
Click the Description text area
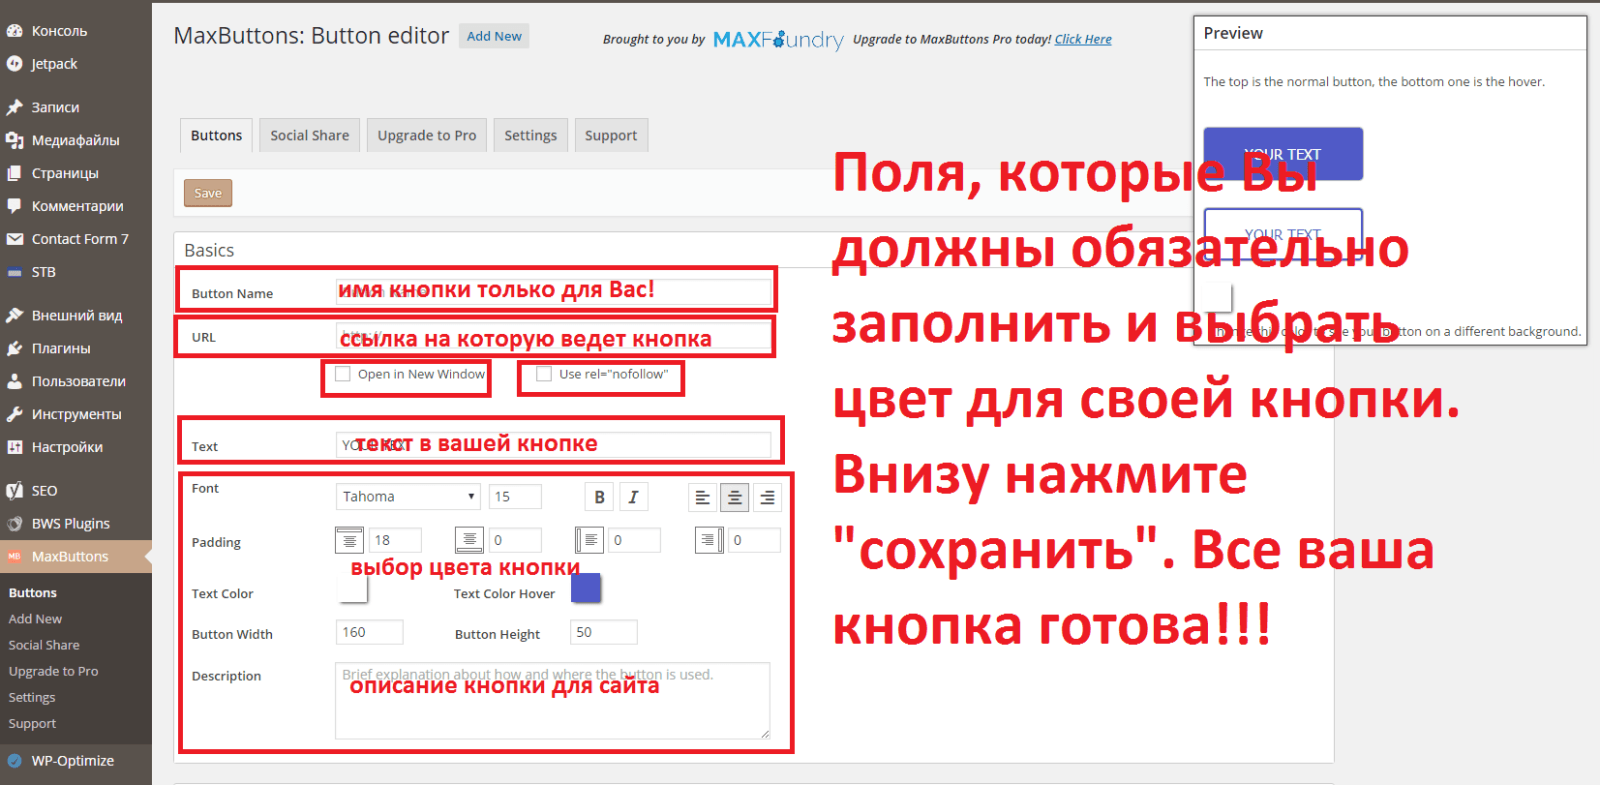(x=553, y=701)
